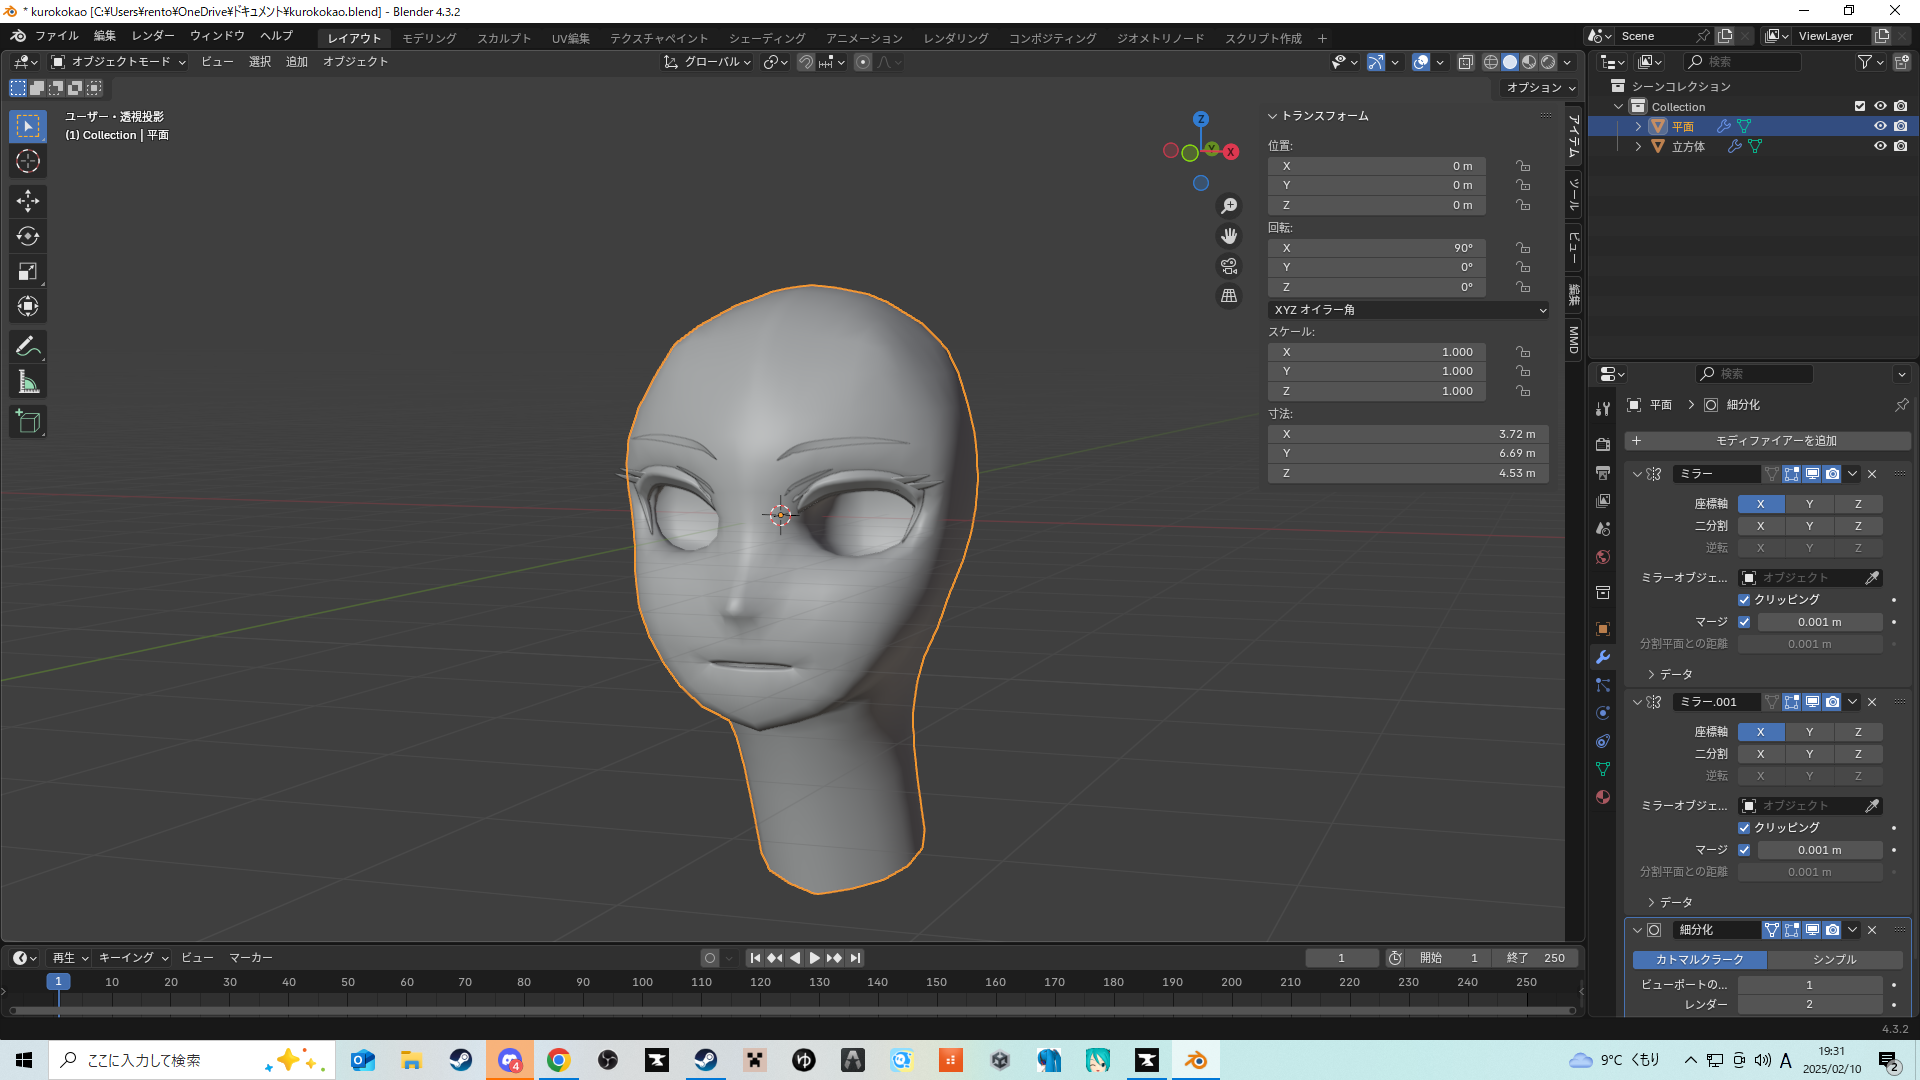Viewport: 1920px width, 1080px height.
Task: Select the Move tool in toolbar
Action: 28,201
